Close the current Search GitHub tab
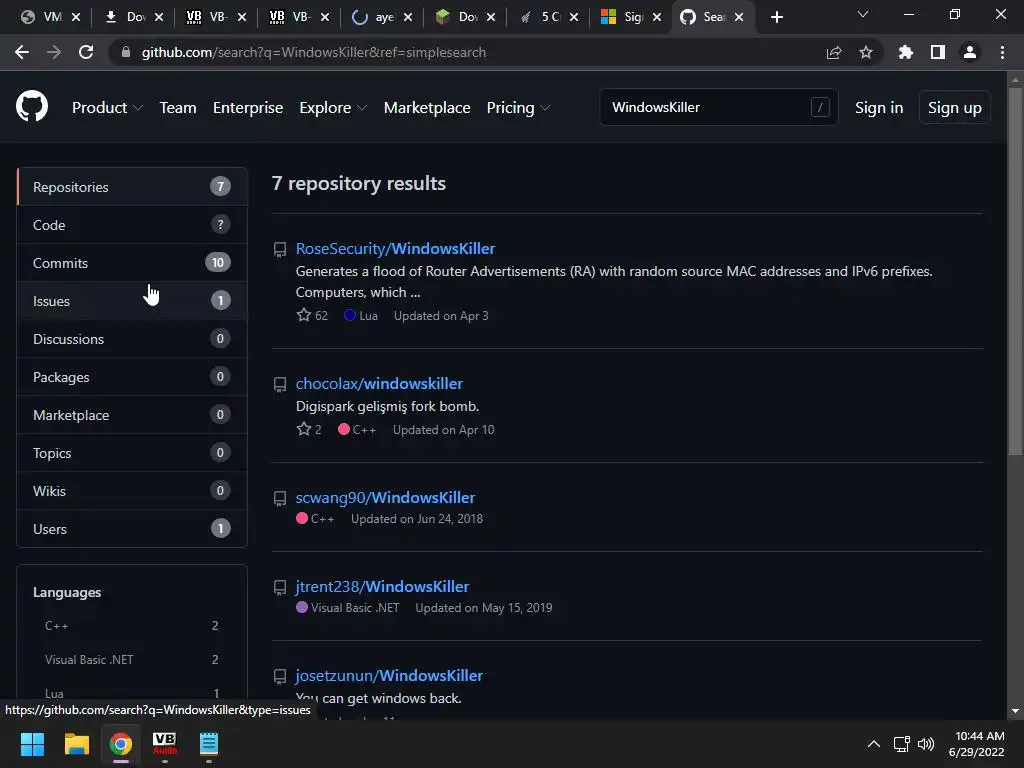Viewport: 1024px width, 768px height. pyautogui.click(x=739, y=17)
